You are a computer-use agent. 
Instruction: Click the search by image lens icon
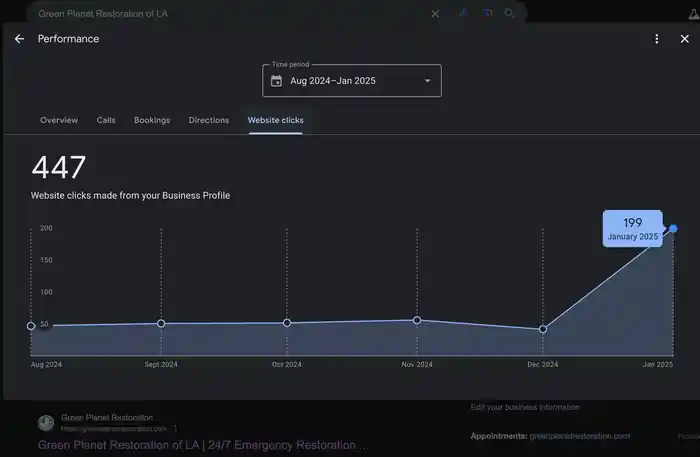(487, 13)
